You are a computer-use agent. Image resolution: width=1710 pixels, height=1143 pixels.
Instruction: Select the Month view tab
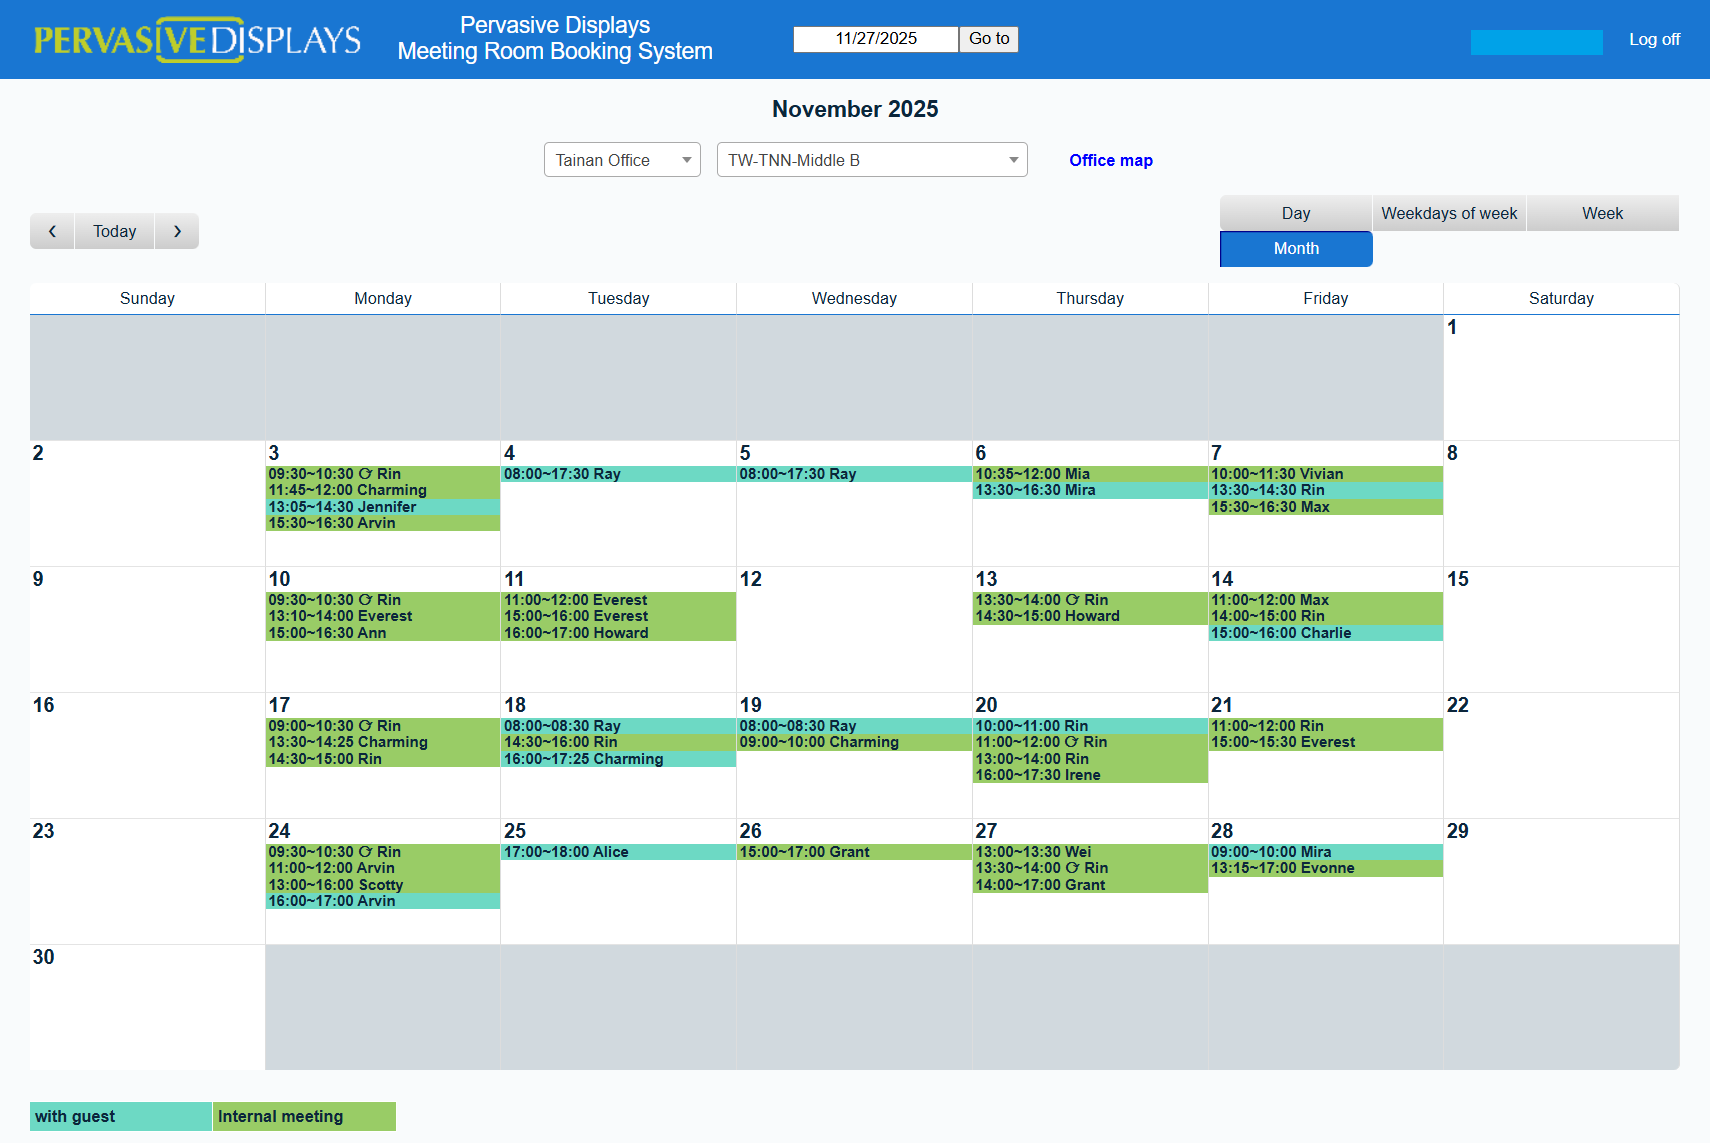pyautogui.click(x=1295, y=249)
